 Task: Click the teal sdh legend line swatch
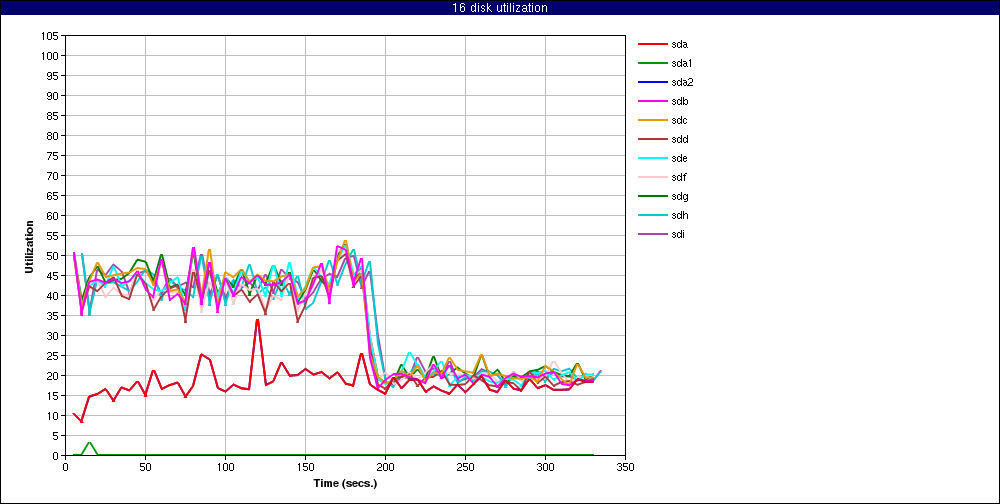click(652, 215)
